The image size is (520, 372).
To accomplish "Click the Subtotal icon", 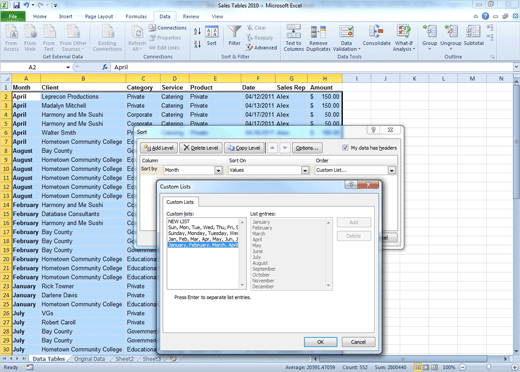I will coord(473,35).
